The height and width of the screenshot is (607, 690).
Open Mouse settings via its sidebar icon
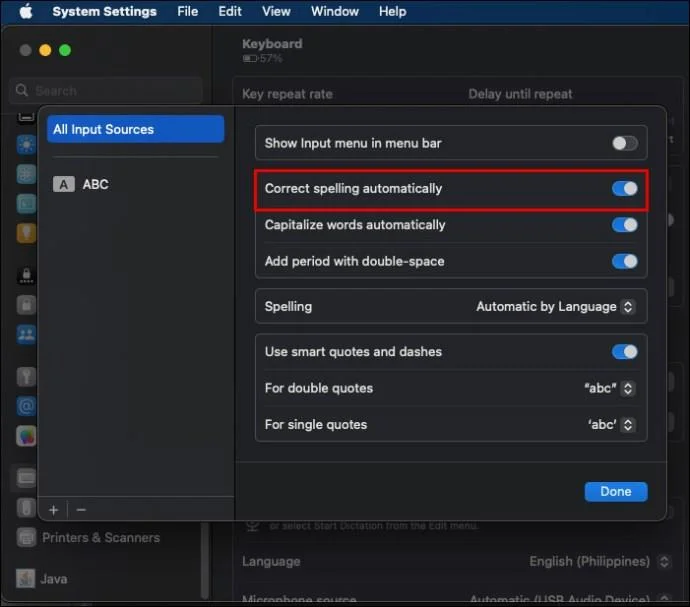click(26, 507)
